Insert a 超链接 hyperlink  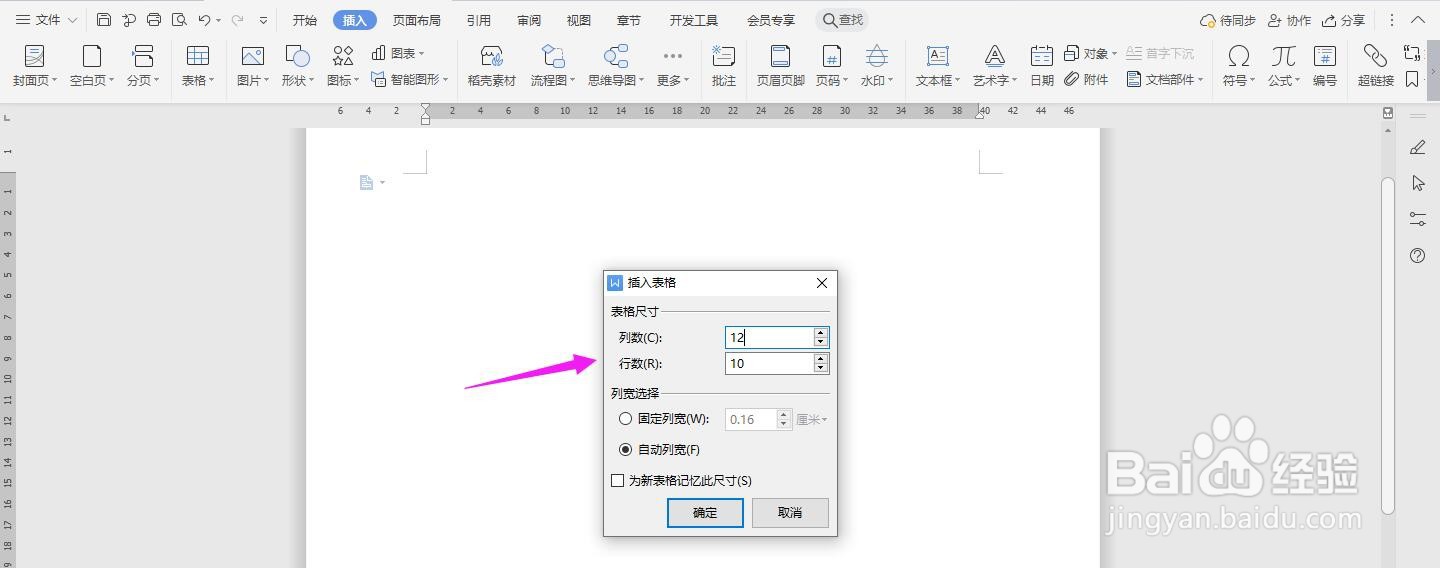click(x=1376, y=66)
